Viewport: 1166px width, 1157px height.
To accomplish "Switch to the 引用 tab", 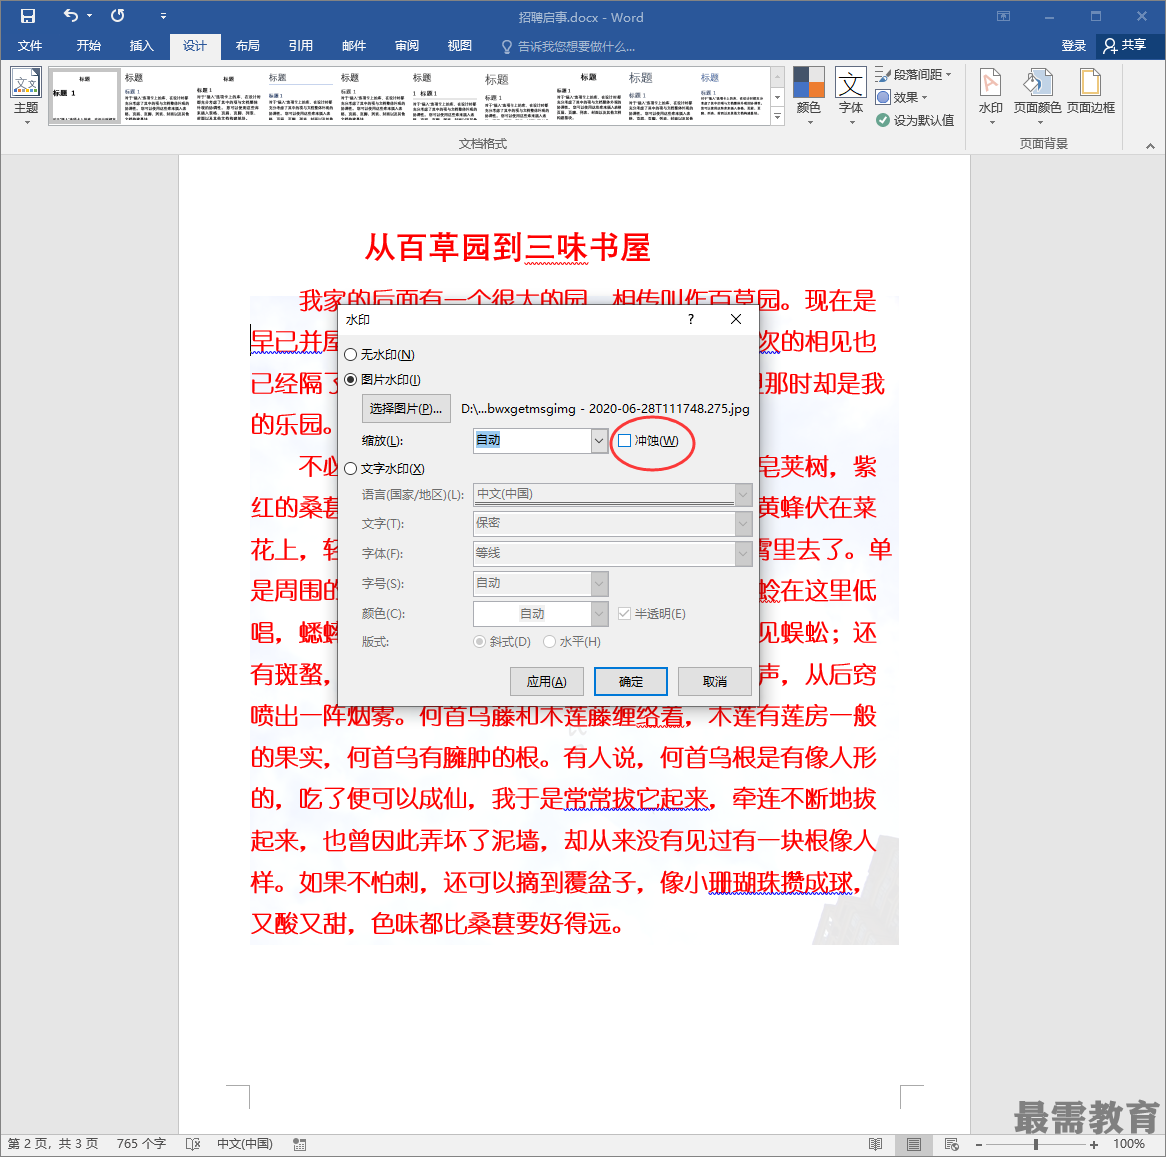I will point(300,45).
